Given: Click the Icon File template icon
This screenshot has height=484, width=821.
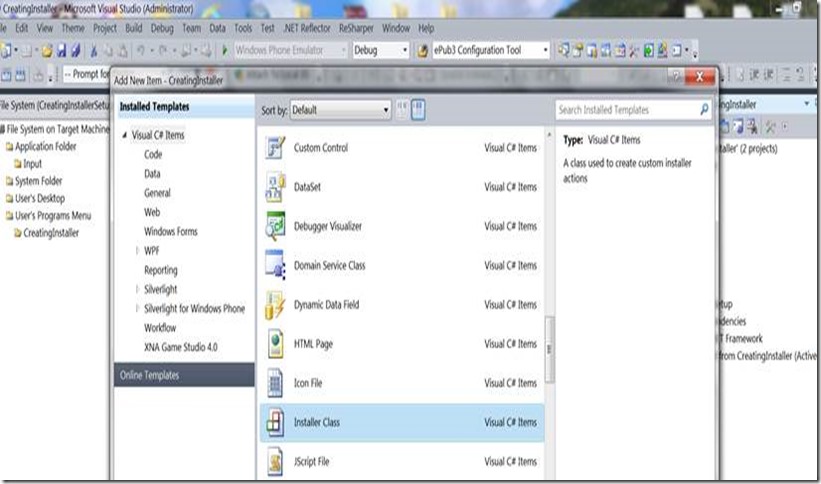Looking at the screenshot, I should coord(274,383).
